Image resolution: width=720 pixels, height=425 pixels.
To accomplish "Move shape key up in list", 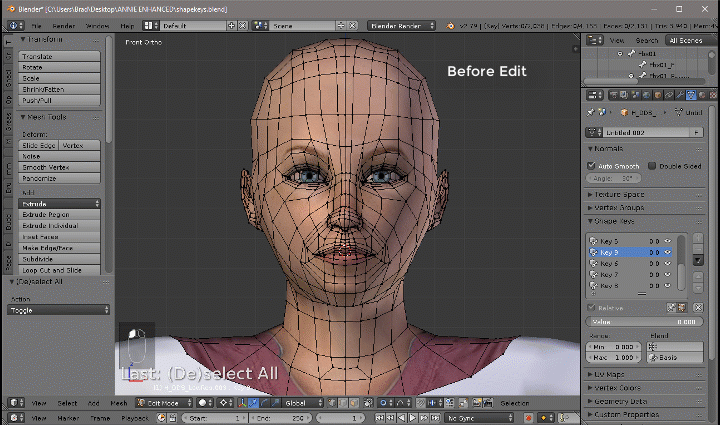I will click(698, 275).
